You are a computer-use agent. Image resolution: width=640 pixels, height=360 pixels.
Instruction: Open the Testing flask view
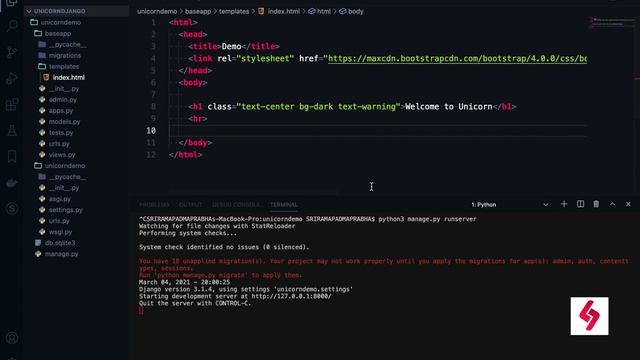tap(12, 131)
